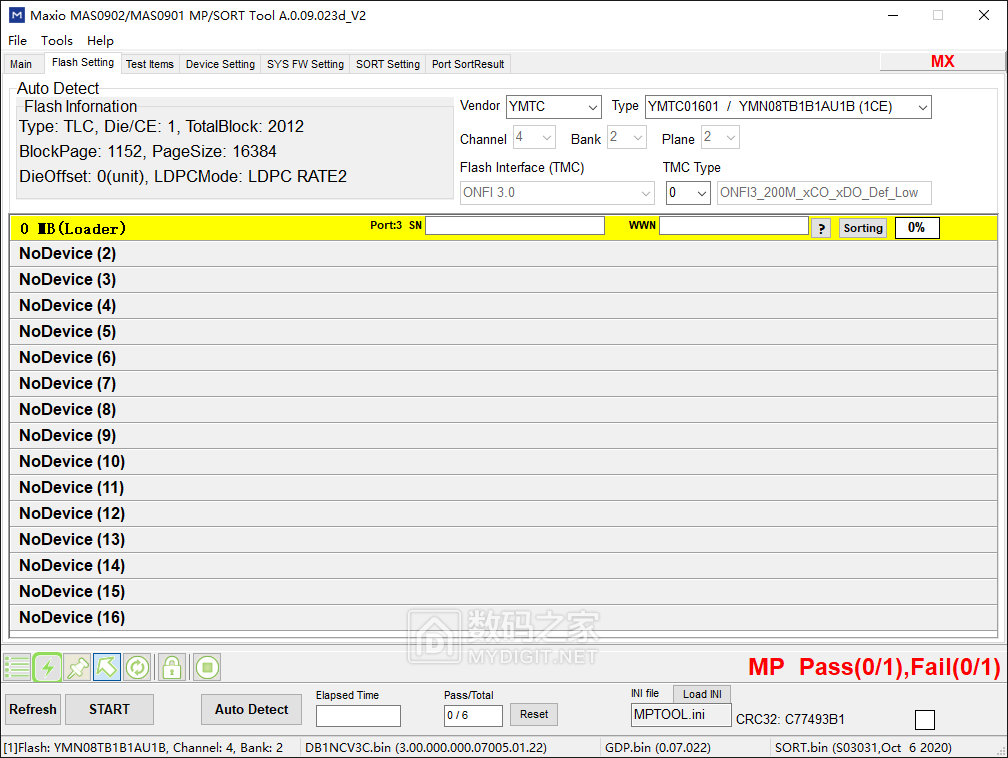Click the Load INI button
Screen dimensions: 1008x758
coord(702,694)
